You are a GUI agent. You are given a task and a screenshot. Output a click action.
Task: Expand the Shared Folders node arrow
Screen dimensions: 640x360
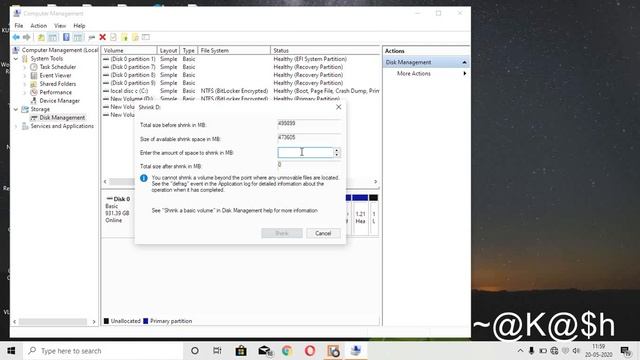pos(24,84)
